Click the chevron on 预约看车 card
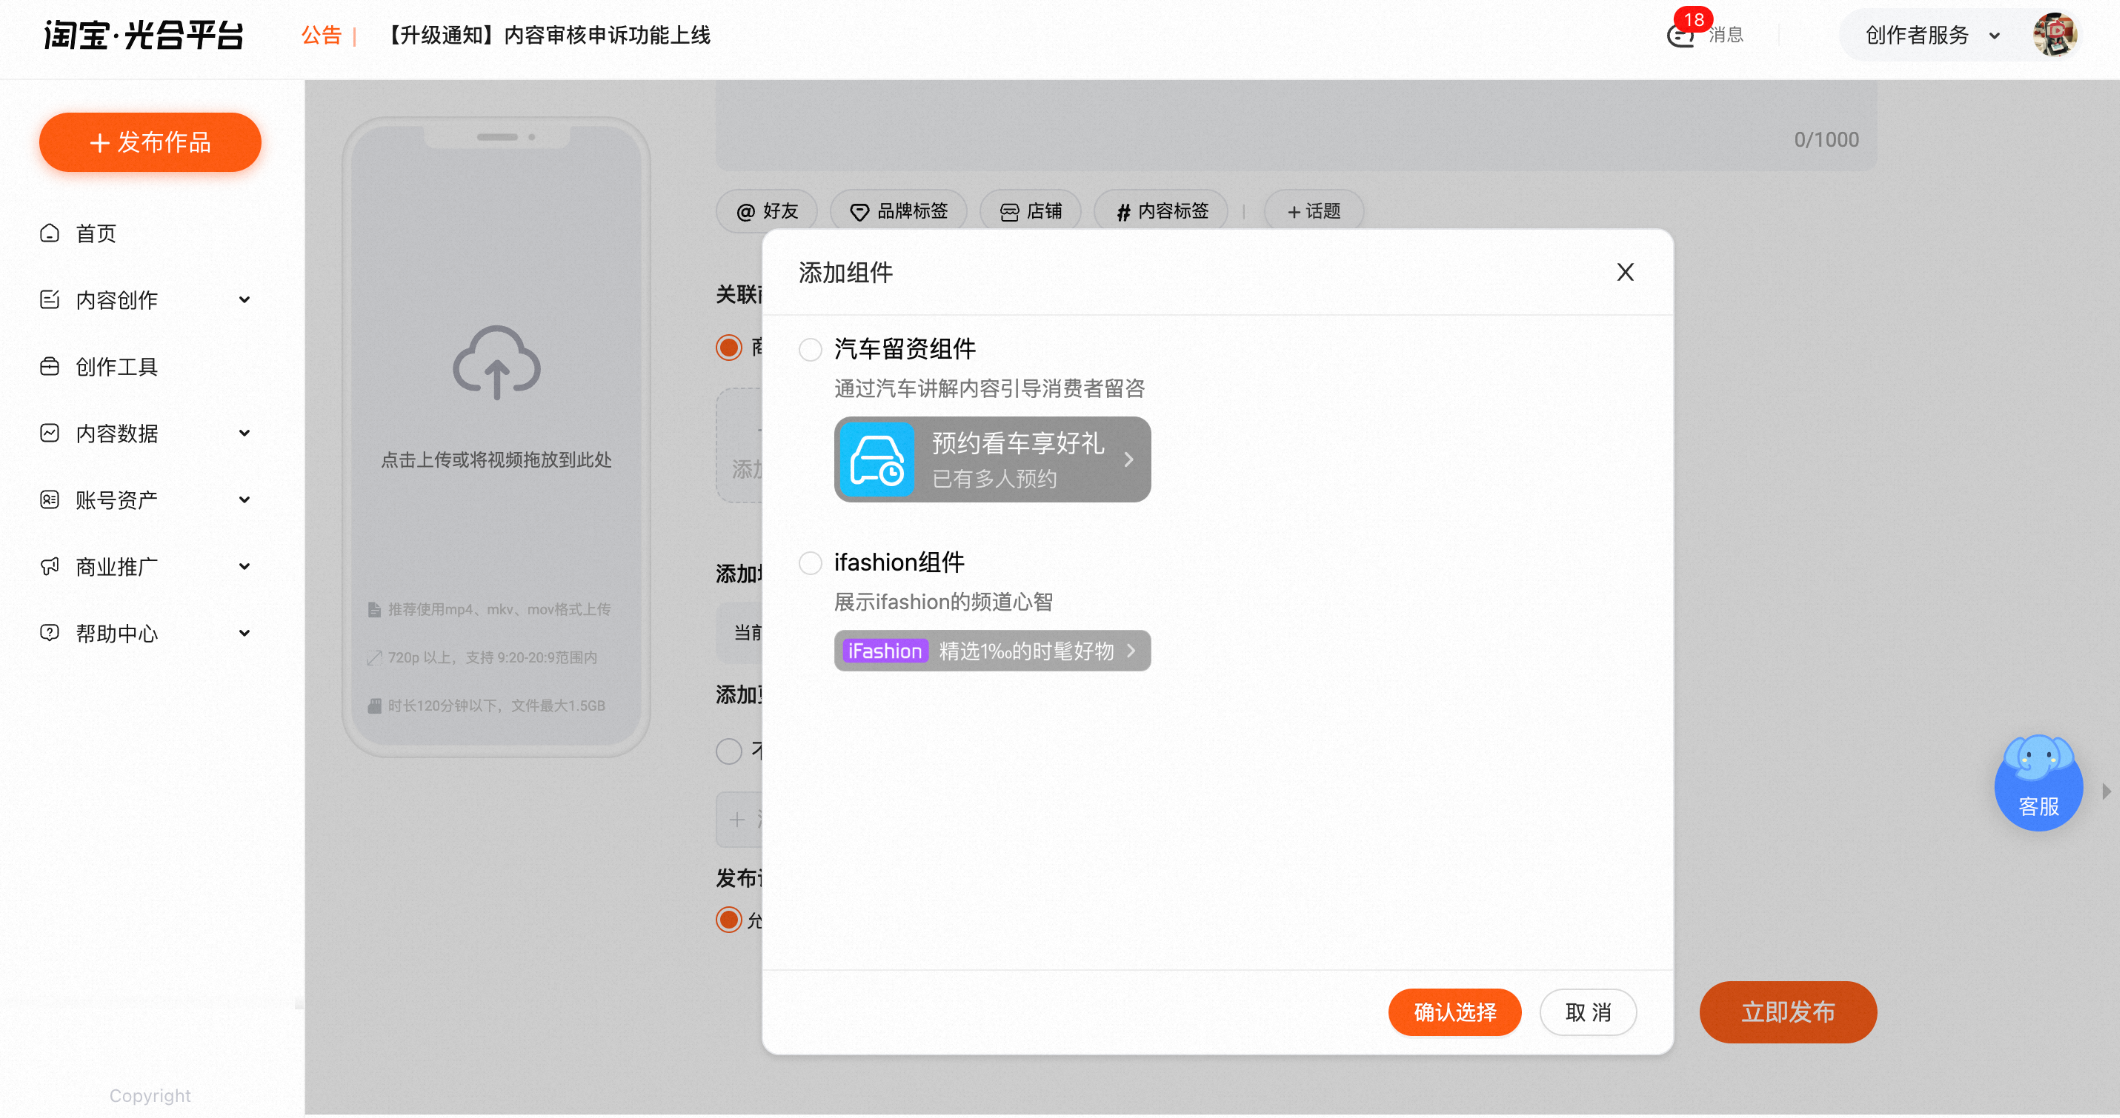 [x=1128, y=459]
